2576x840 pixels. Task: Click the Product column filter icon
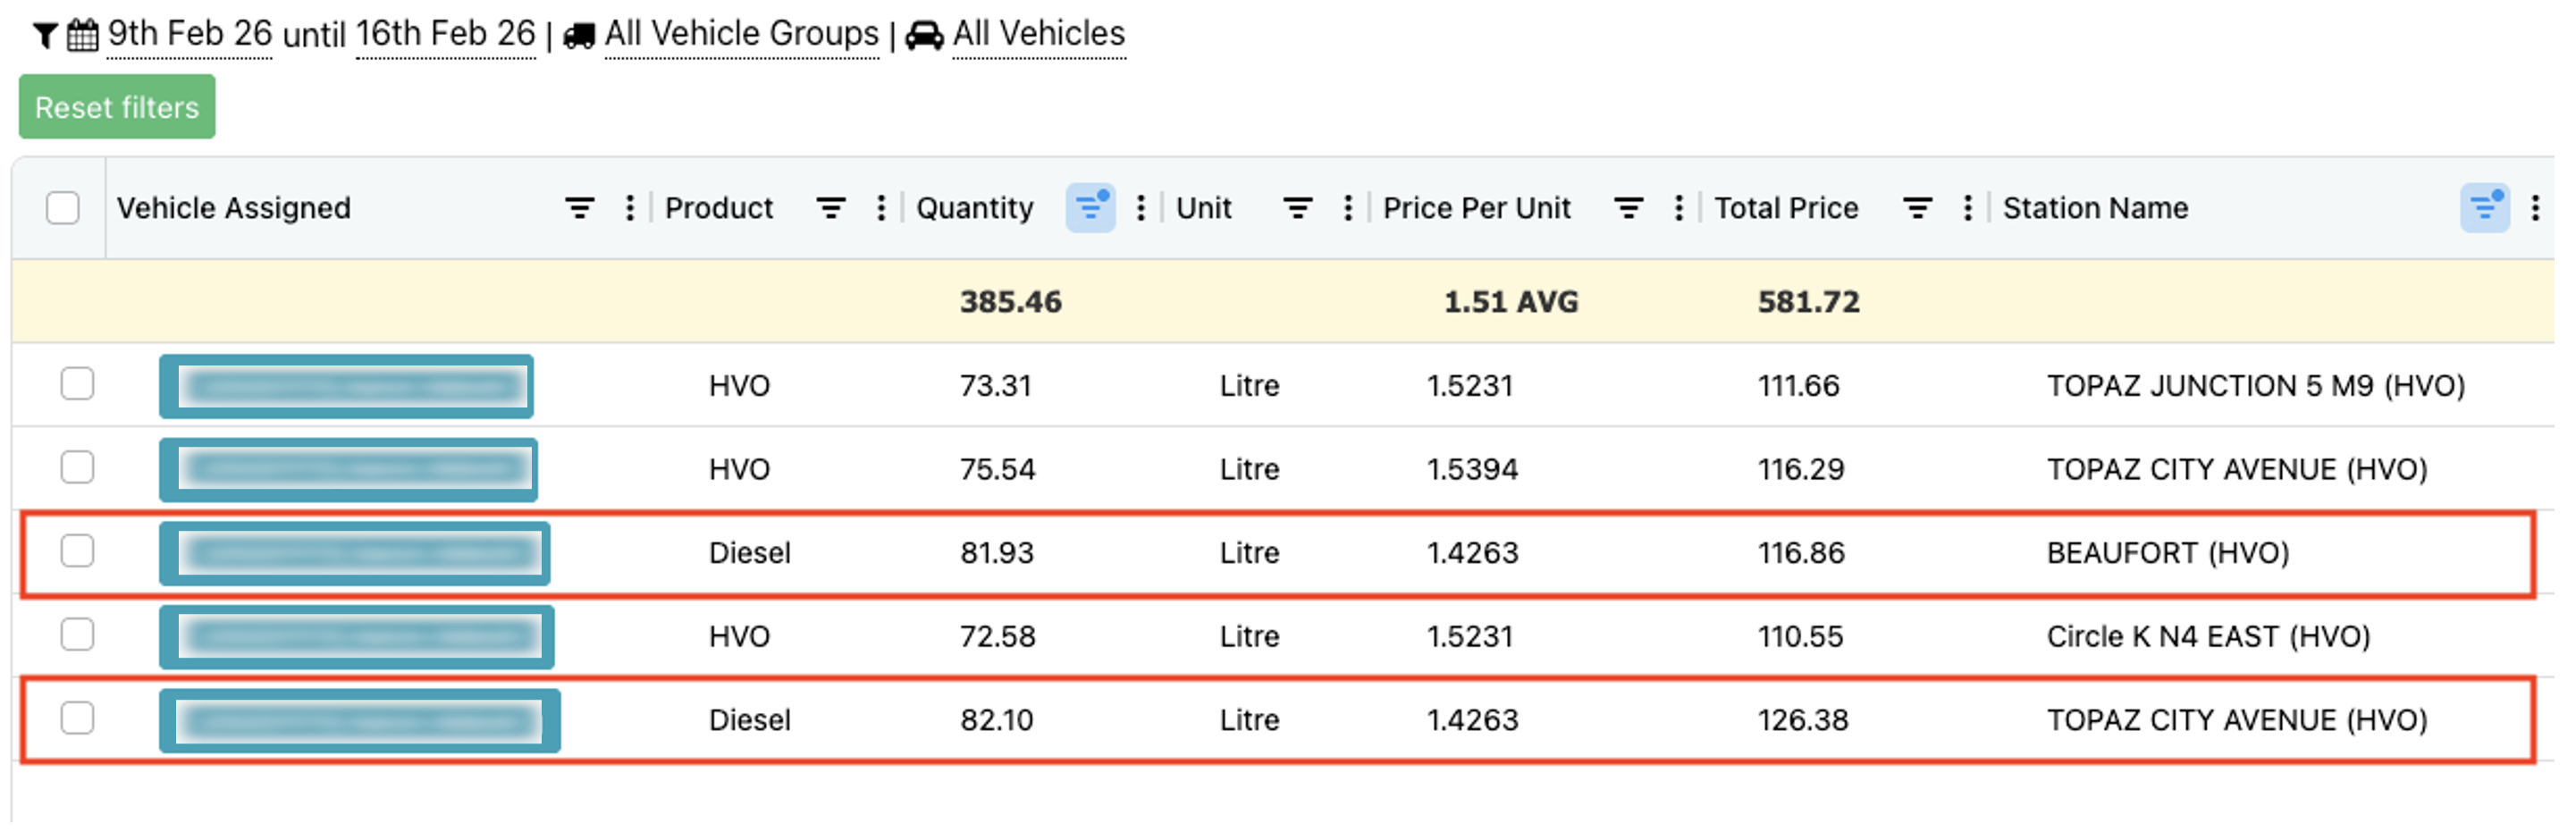(830, 208)
